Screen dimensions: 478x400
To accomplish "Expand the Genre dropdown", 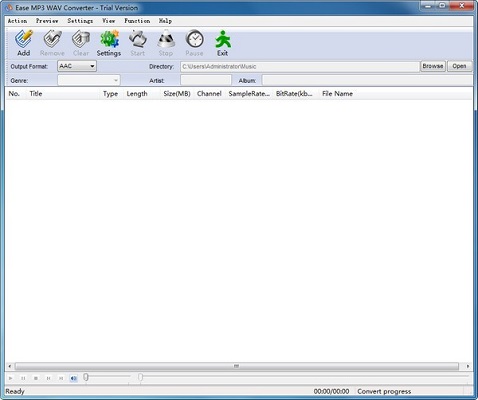I will coord(89,80).
